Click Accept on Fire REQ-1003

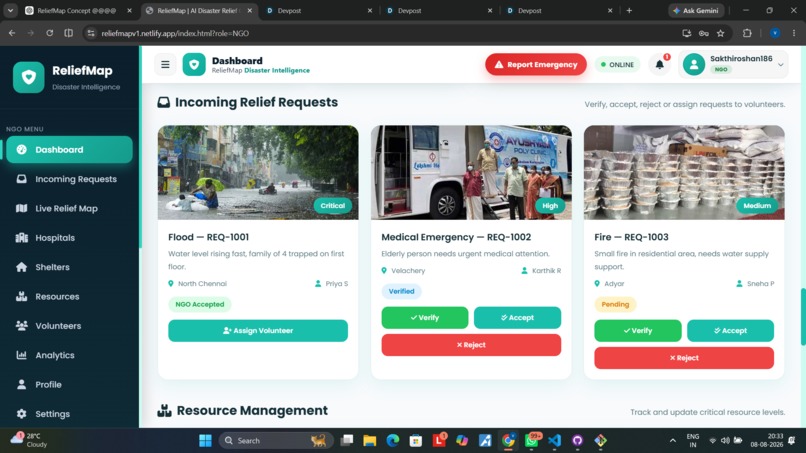click(x=730, y=331)
